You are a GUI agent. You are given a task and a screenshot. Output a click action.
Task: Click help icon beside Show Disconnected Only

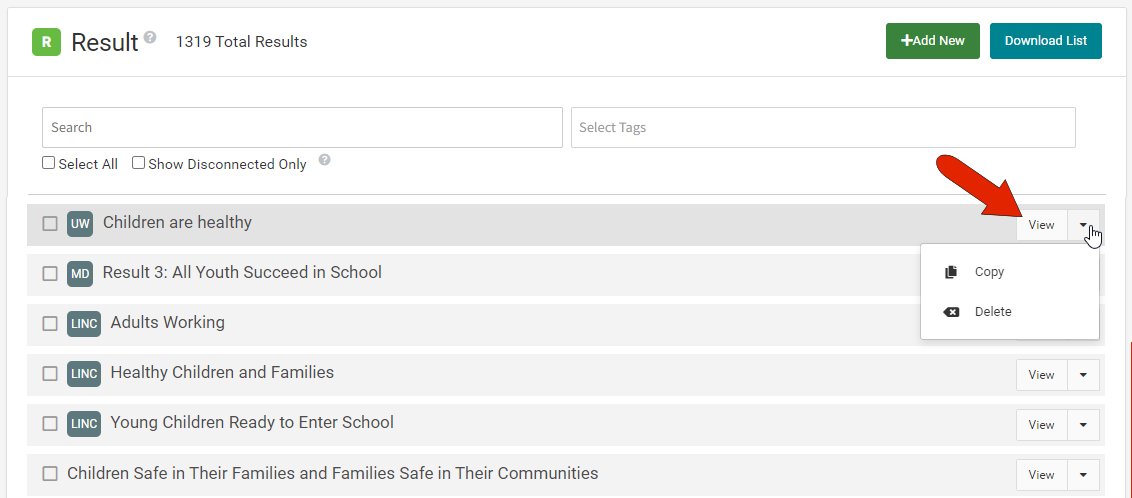point(325,160)
